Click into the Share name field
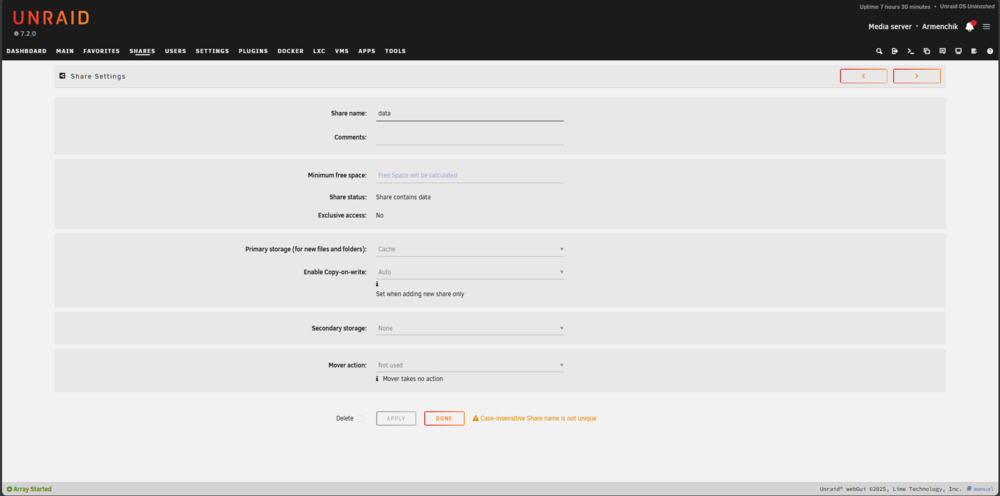Viewport: 1000px width, 496px height. point(470,113)
